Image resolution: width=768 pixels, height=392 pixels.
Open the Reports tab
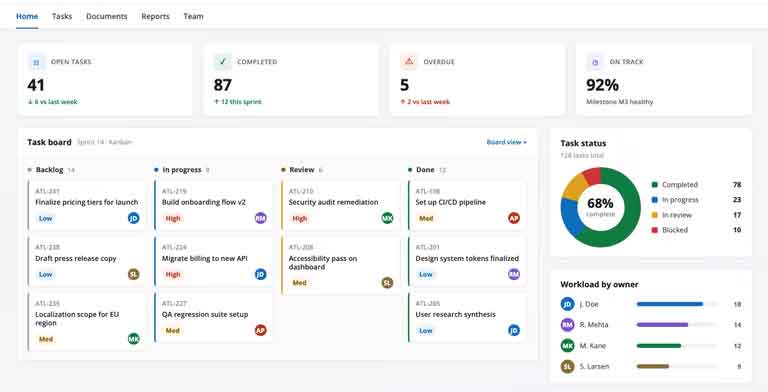(x=155, y=16)
